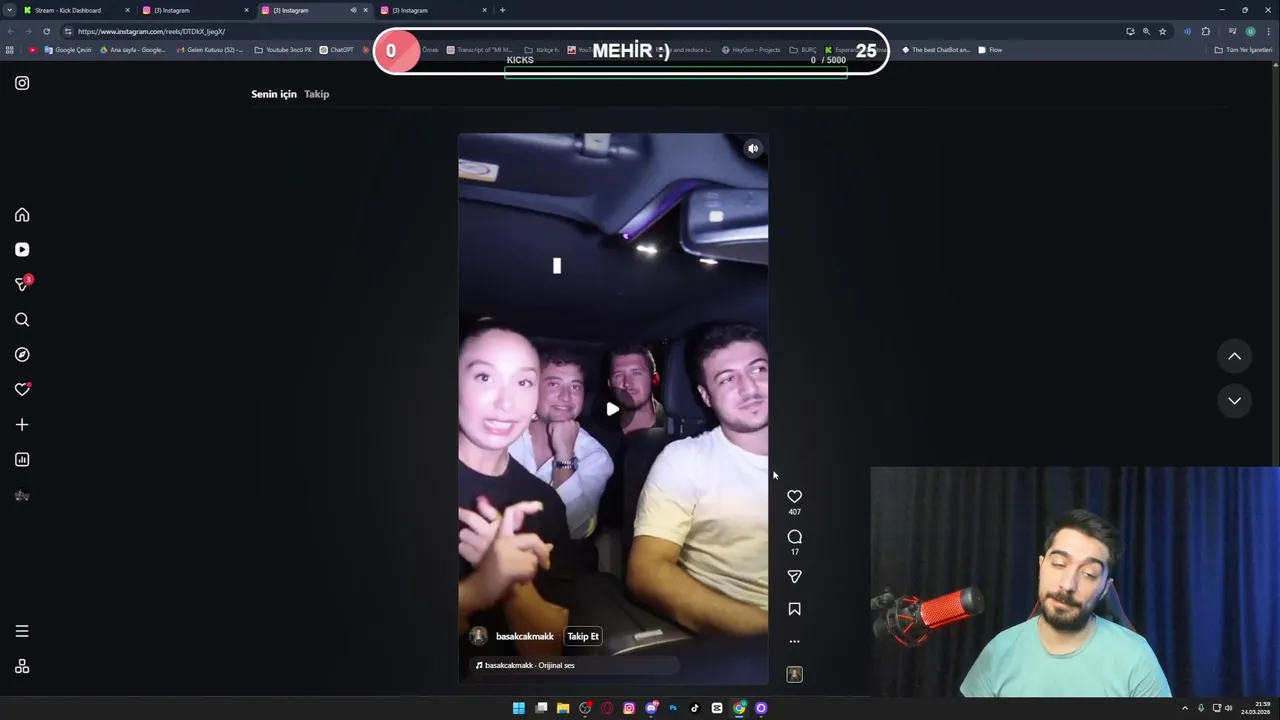Open the Chrome three-dot menu
The width and height of the screenshot is (1280, 720).
point(1268,31)
